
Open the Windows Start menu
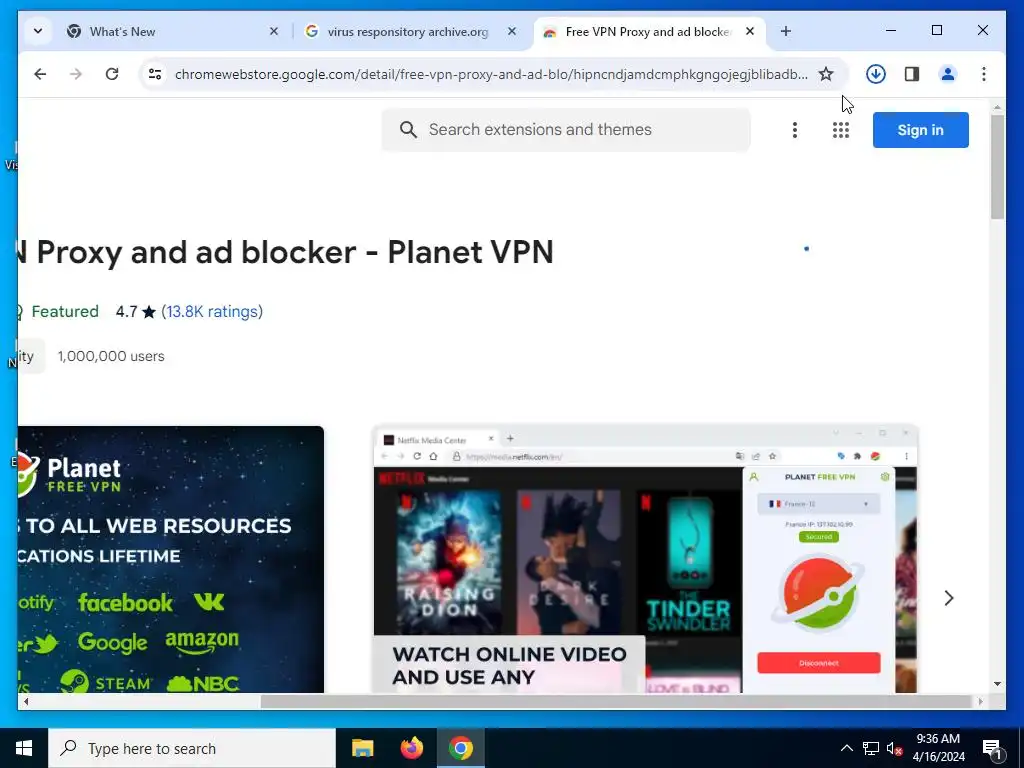click(x=24, y=748)
